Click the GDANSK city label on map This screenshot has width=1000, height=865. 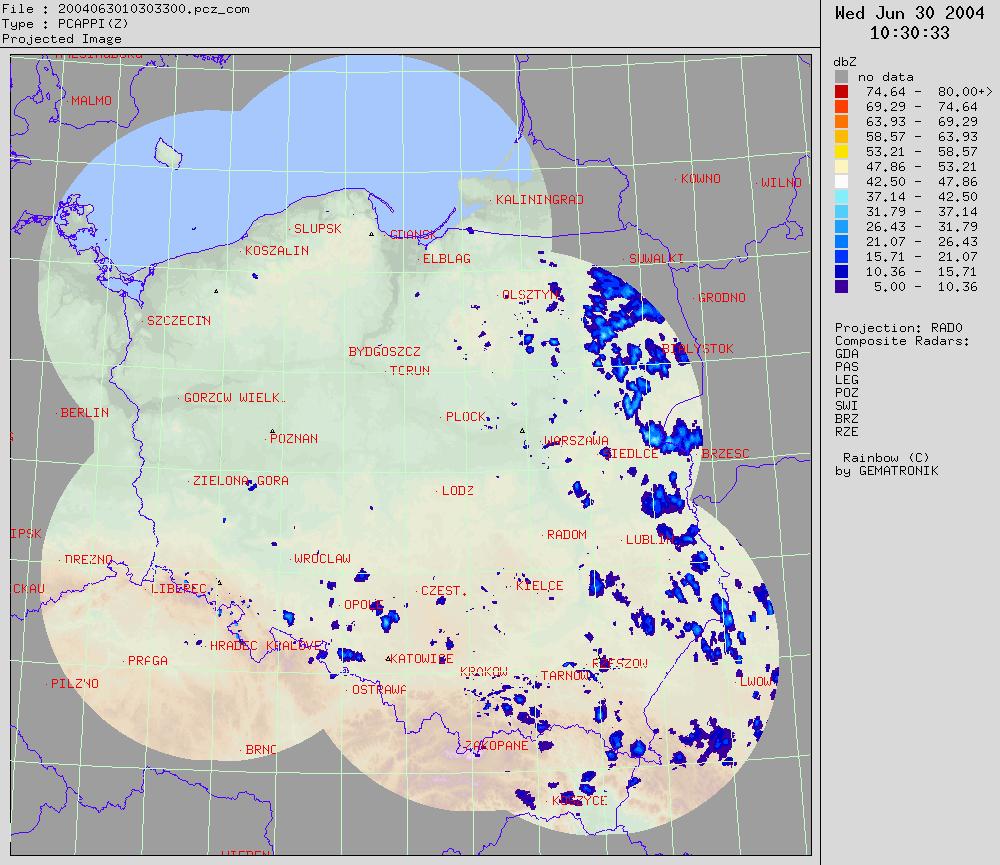click(413, 235)
